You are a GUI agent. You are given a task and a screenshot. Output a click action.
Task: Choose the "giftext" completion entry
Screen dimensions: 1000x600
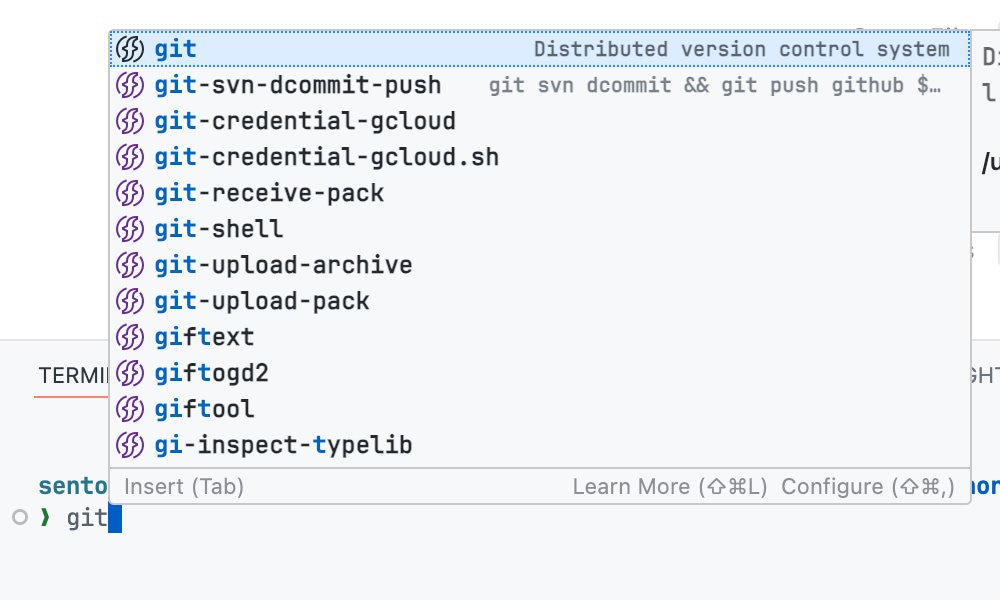coord(204,337)
